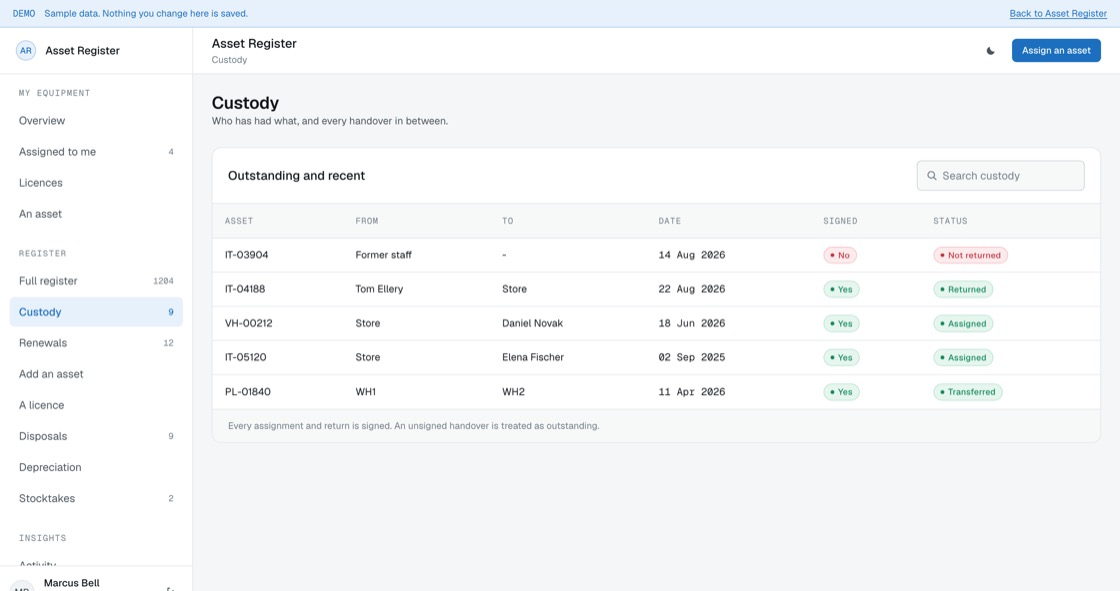Click the date 22 Aug 2026

click(691, 289)
